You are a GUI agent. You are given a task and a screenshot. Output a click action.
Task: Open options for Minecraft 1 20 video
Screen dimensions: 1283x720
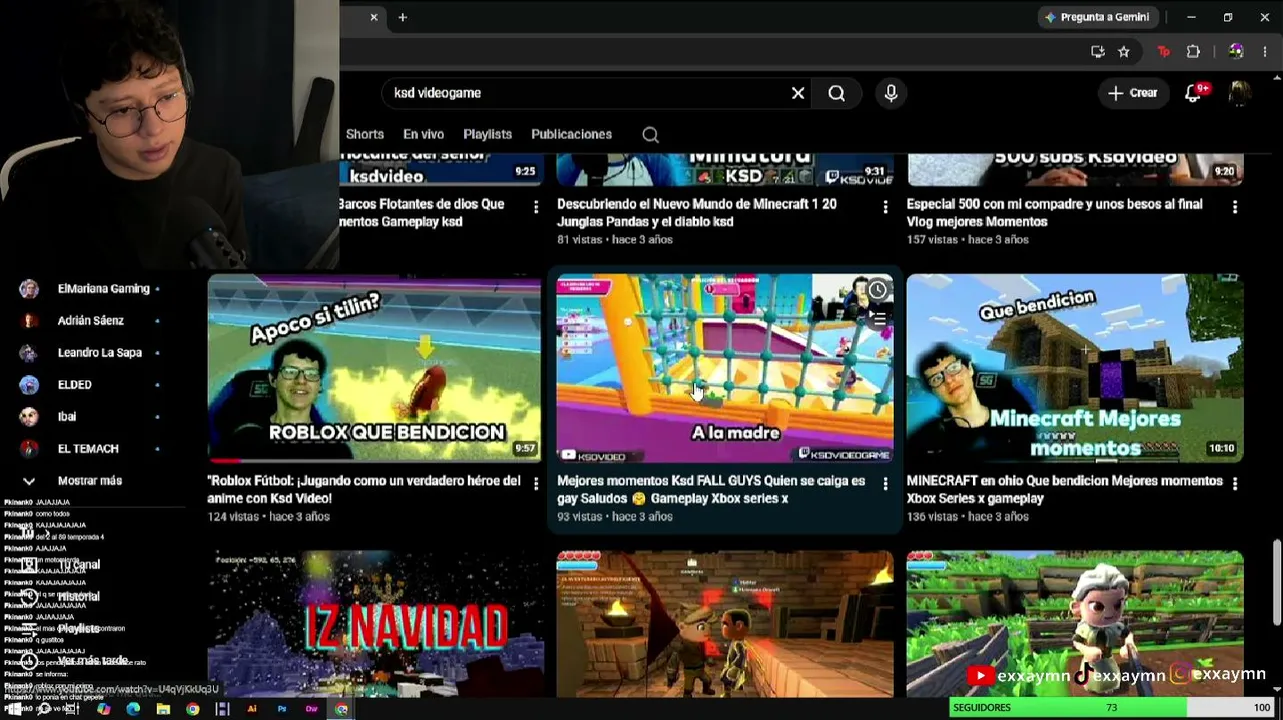pos(885,207)
